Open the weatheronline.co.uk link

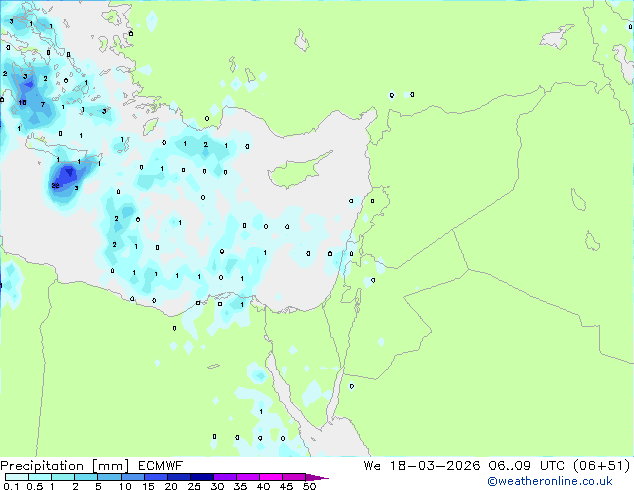click(x=550, y=481)
